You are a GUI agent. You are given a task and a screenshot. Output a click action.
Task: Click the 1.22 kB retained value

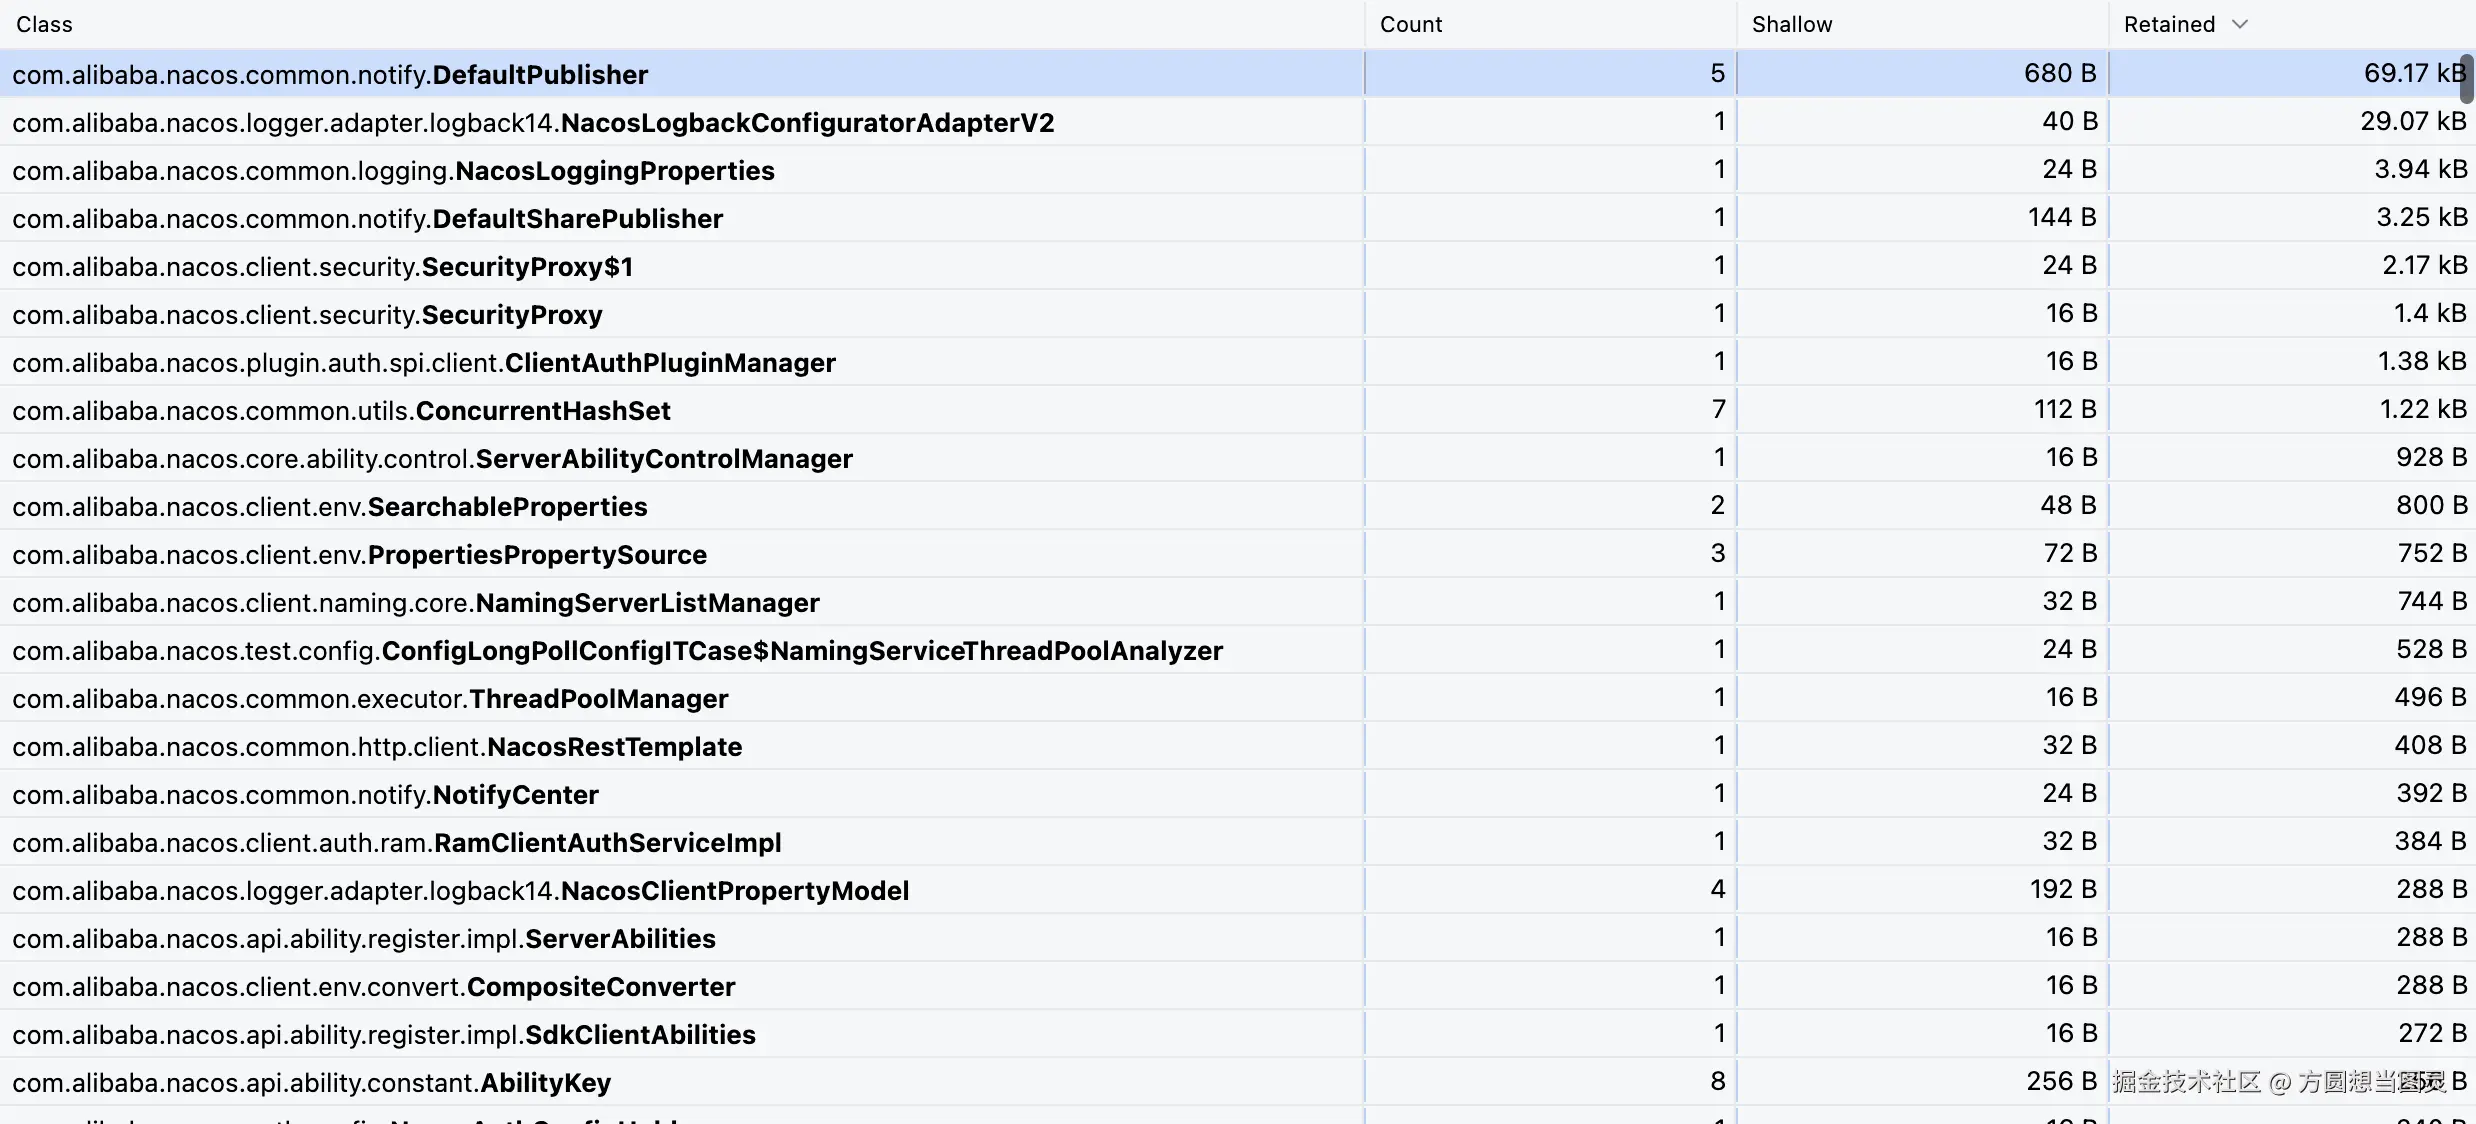2423,409
